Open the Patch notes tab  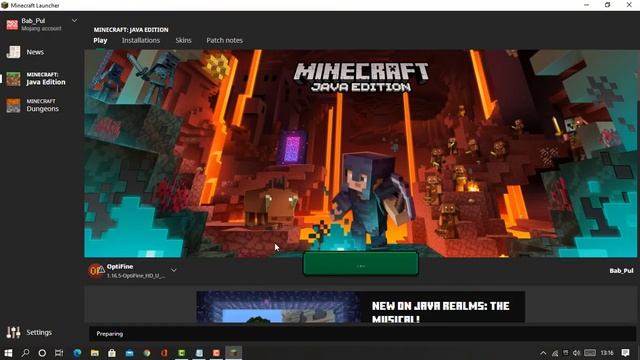tap(224, 40)
